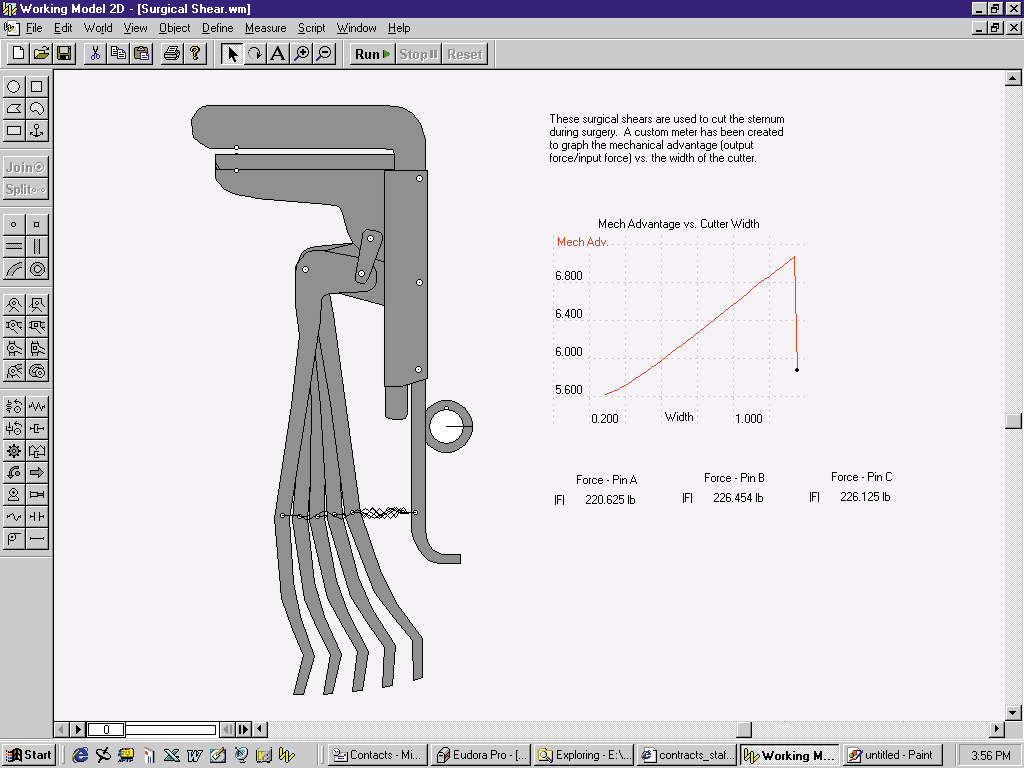Select the Zoom out magnifier tool
Image resolution: width=1024 pixels, height=768 pixels.
point(324,54)
